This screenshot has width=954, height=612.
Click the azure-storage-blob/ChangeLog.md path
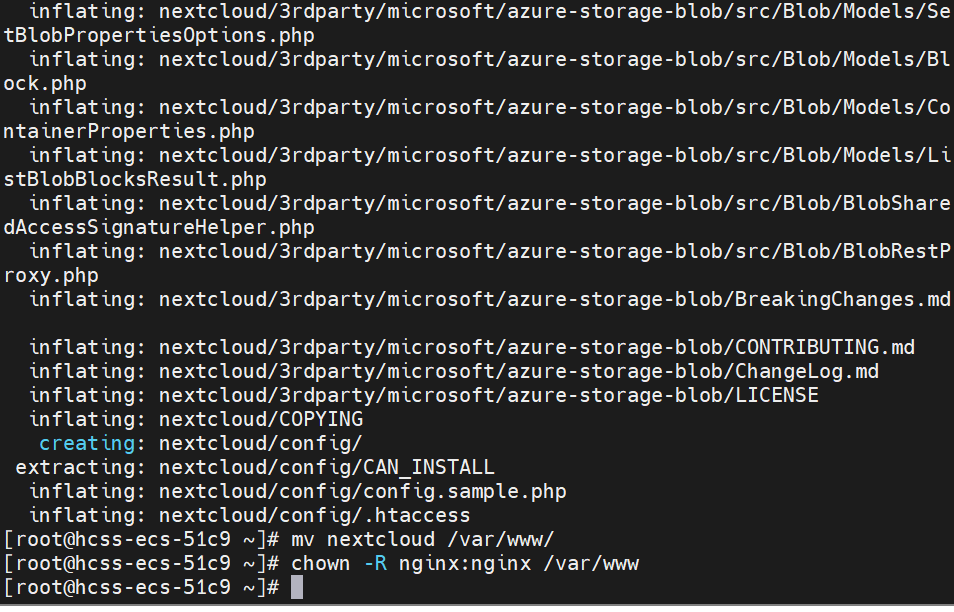(x=518, y=371)
